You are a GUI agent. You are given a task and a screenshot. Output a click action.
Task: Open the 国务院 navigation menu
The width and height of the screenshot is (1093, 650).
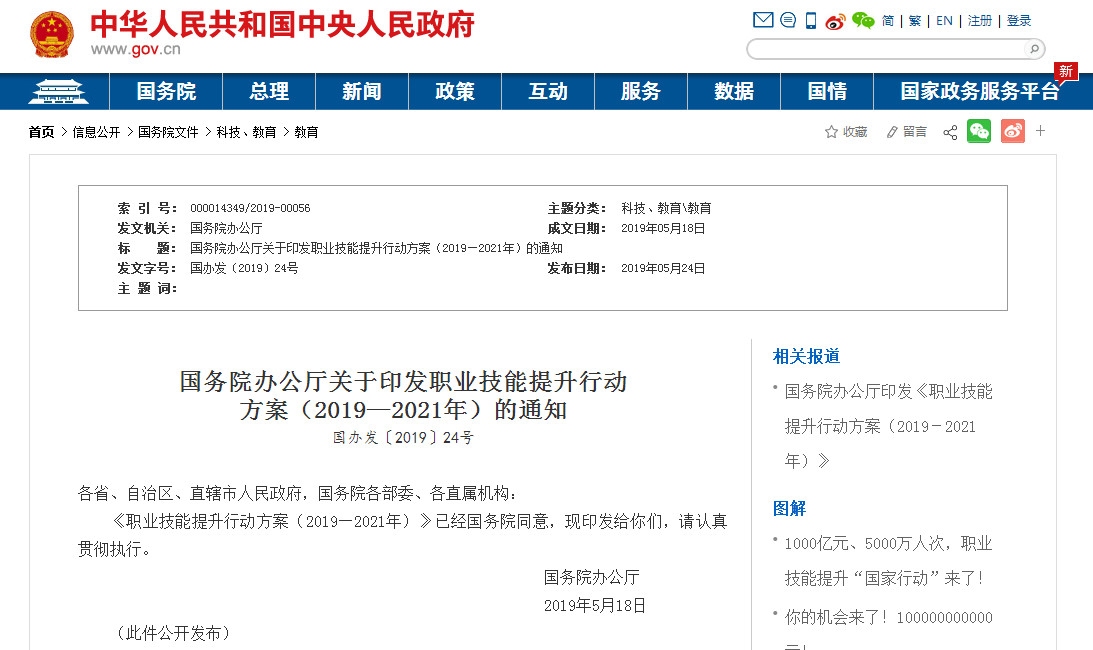point(166,91)
